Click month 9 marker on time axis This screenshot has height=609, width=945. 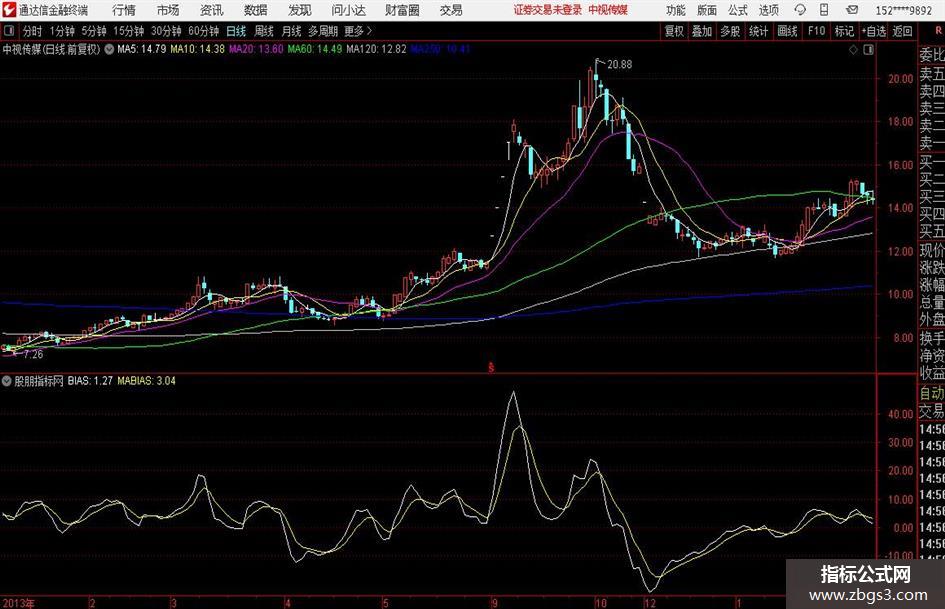point(494,603)
